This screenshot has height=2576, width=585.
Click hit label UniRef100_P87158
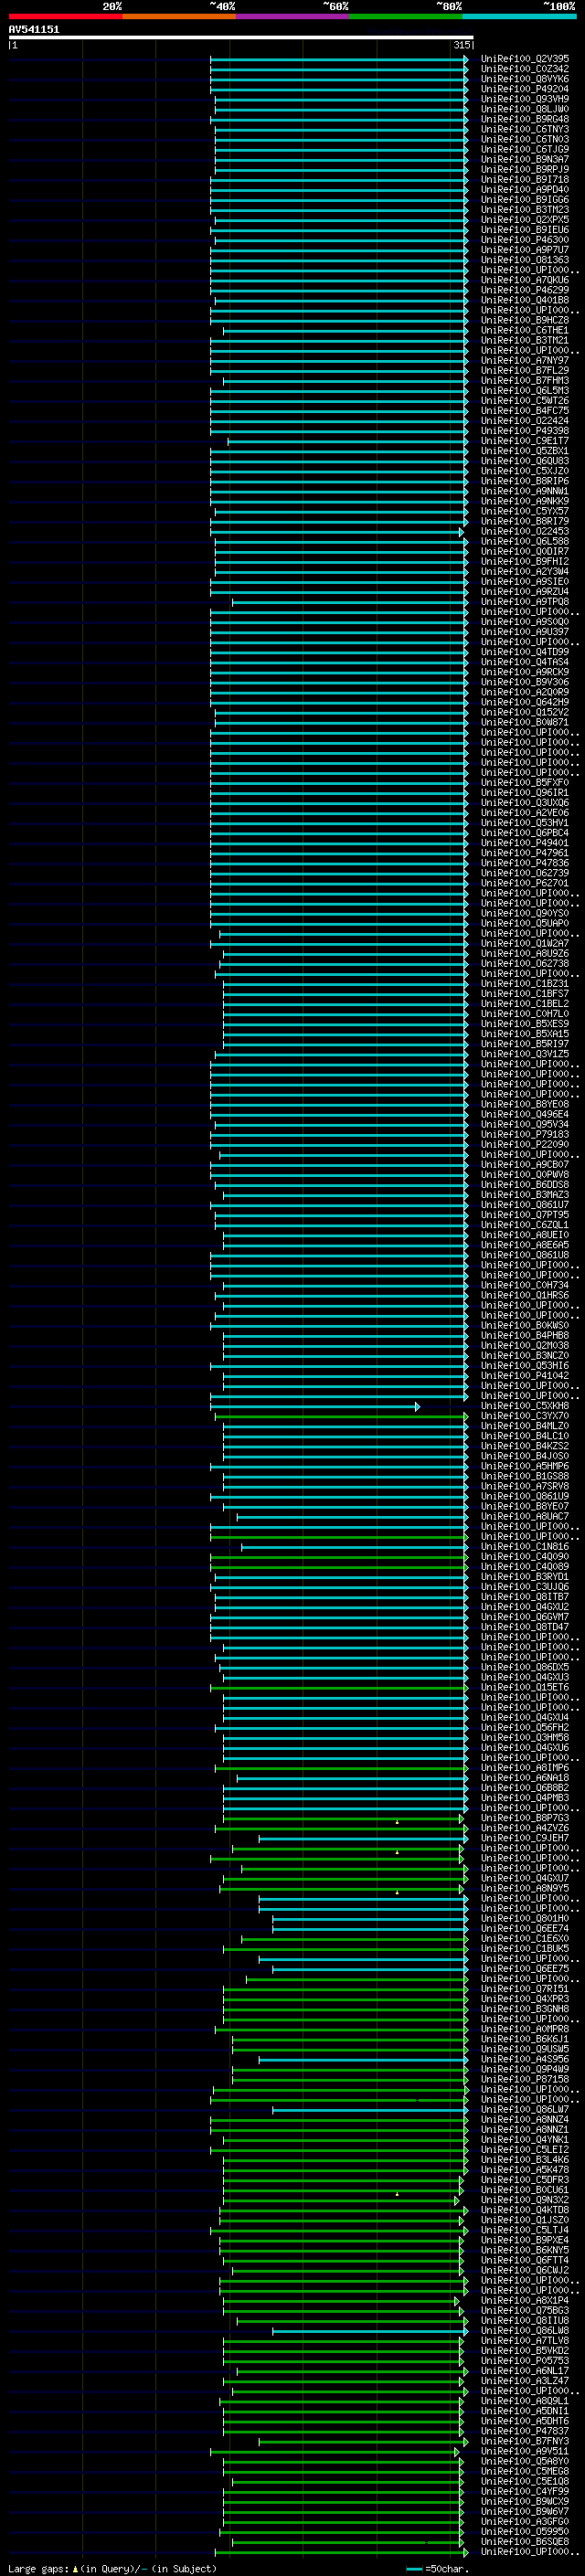(x=525, y=2080)
